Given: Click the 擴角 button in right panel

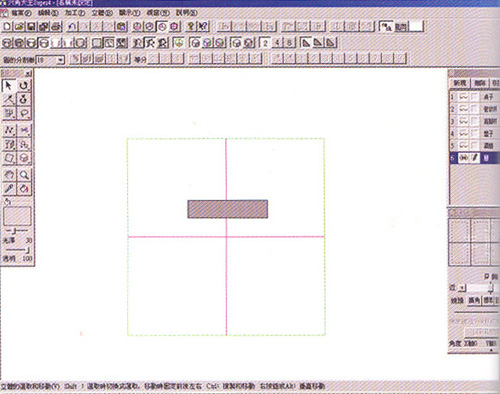Looking at the screenshot, I should coord(474,301).
